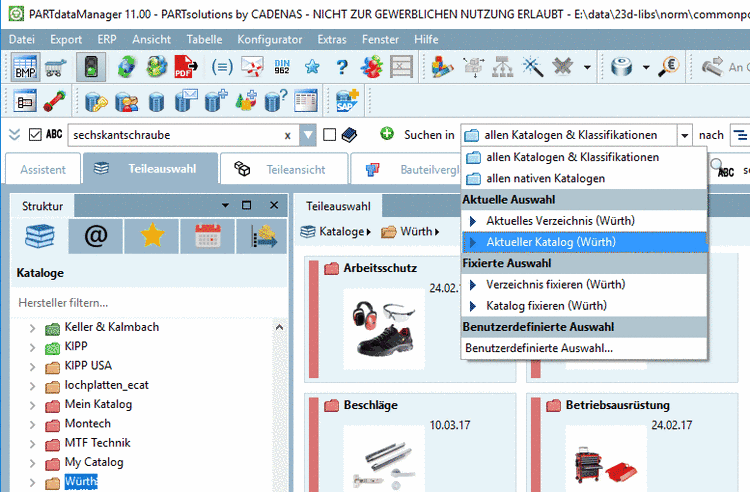Toggle the ABC search checkbox
This screenshot has height=492, width=750.
click(35, 135)
